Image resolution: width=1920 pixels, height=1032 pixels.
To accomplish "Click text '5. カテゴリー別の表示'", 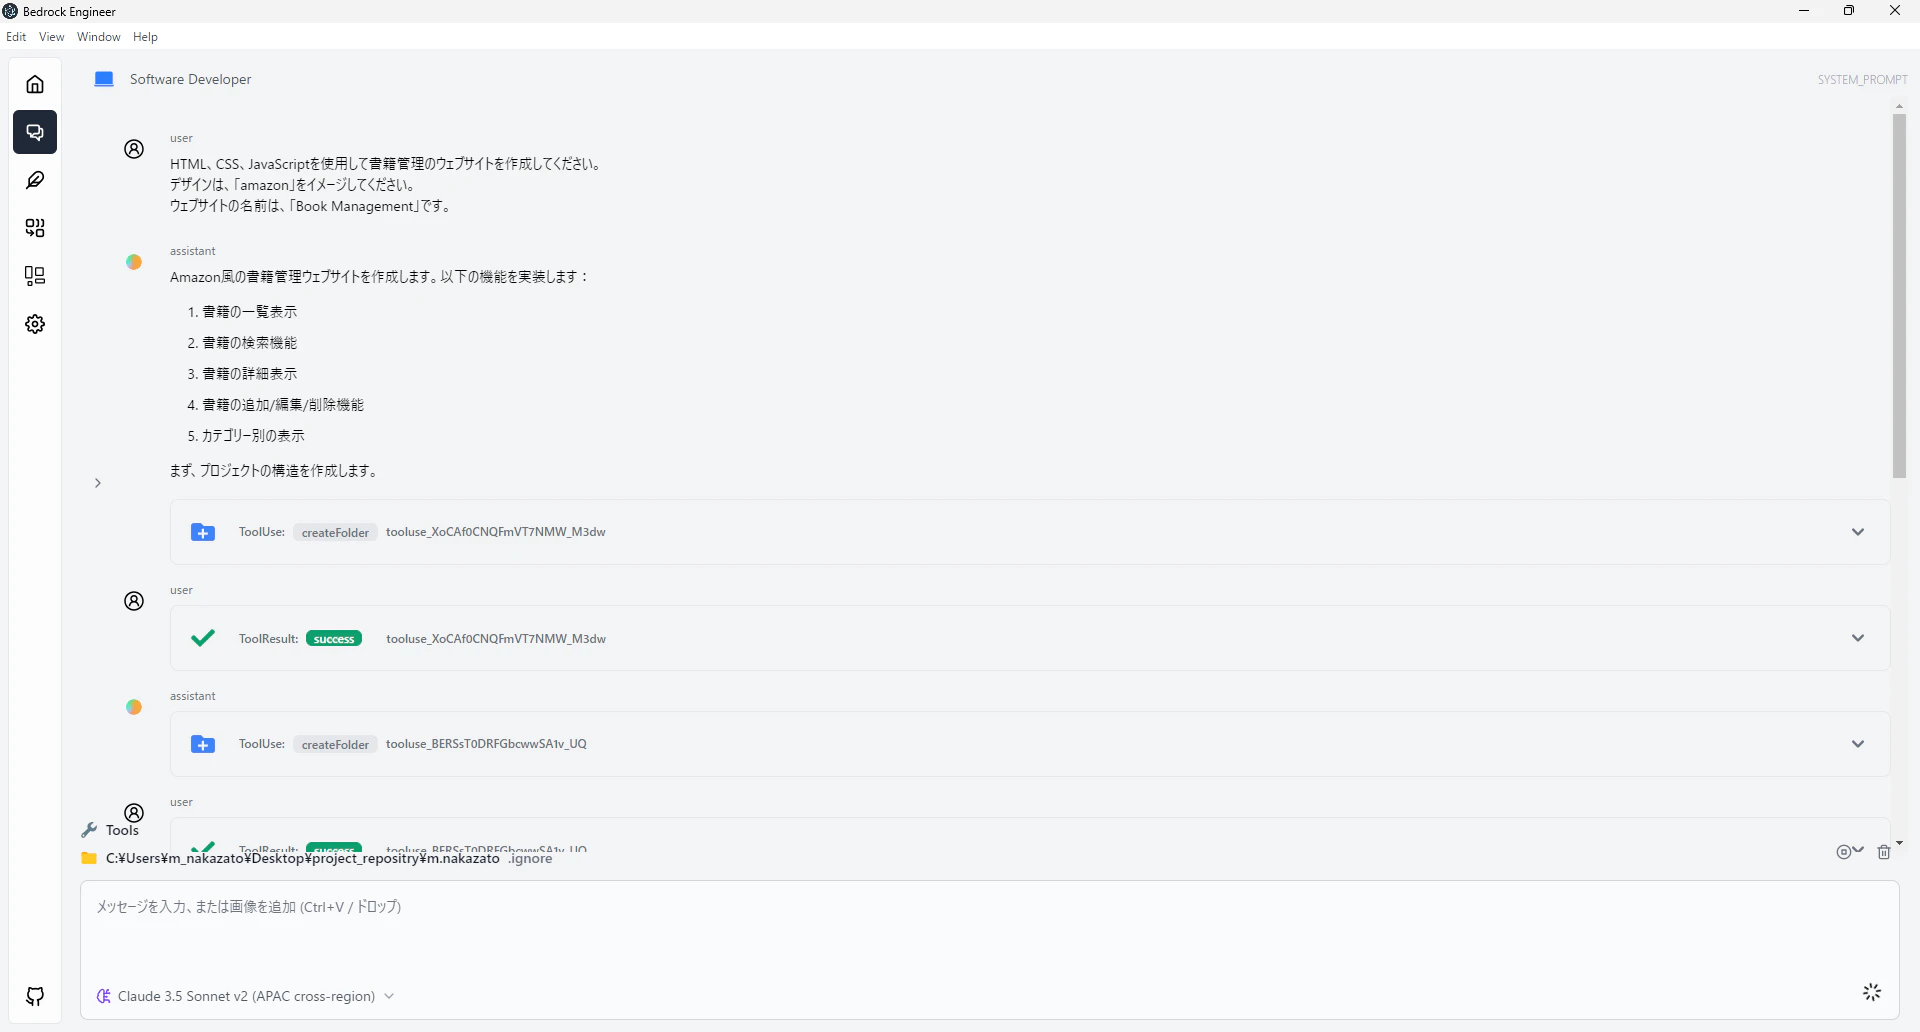I will (246, 436).
